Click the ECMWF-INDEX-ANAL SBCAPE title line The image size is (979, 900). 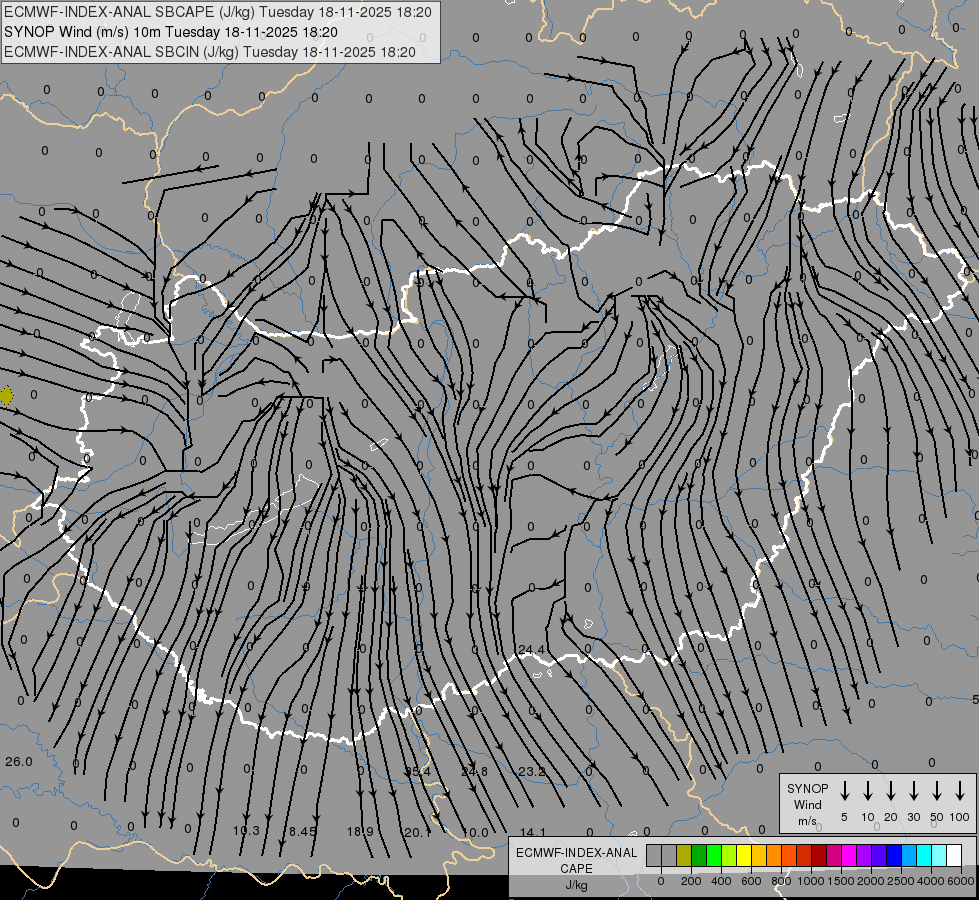[218, 12]
